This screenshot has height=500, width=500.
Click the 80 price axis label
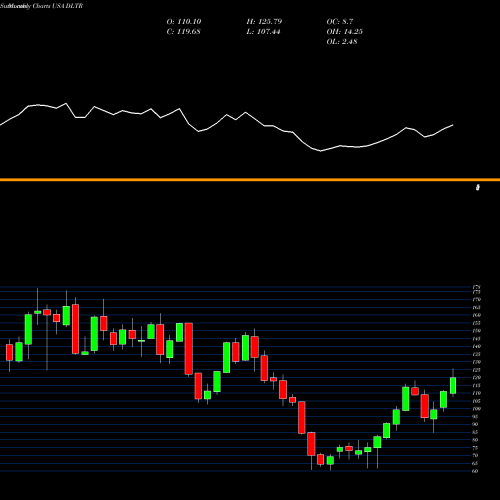[x=475, y=440]
